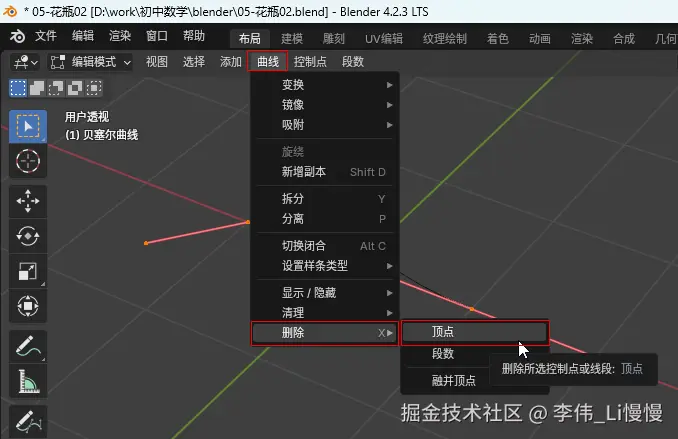The image size is (678, 439).
Task: Switch to the 着色 workspace tab
Action: coord(498,39)
